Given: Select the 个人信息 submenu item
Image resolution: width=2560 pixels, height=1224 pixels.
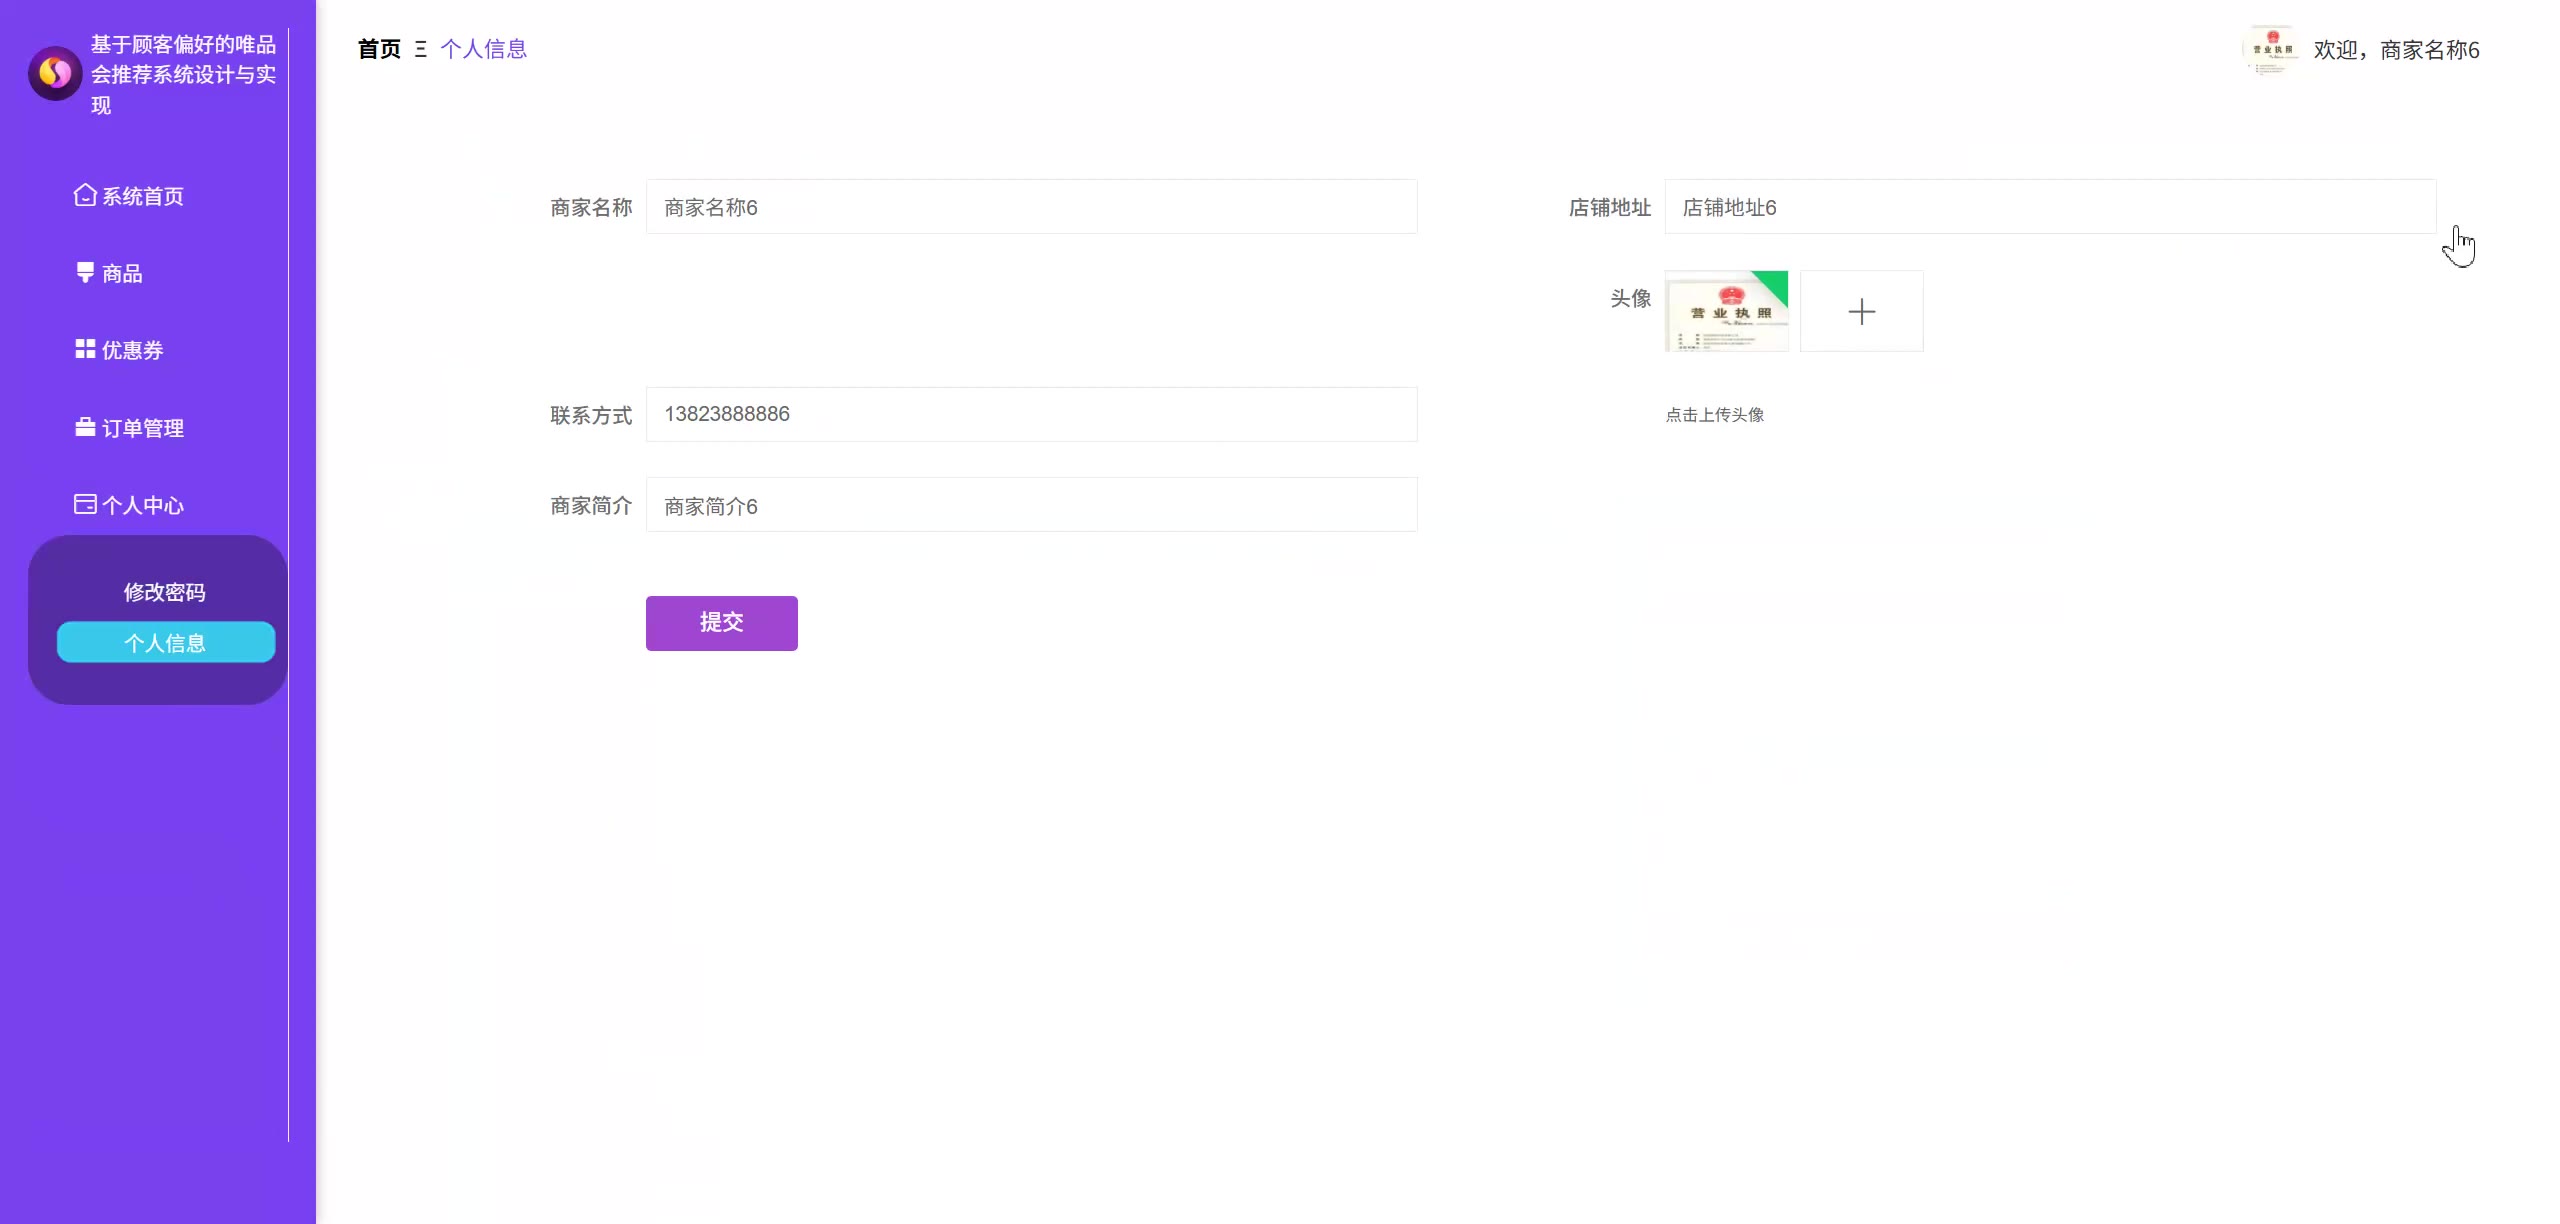Looking at the screenshot, I should click(x=165, y=643).
